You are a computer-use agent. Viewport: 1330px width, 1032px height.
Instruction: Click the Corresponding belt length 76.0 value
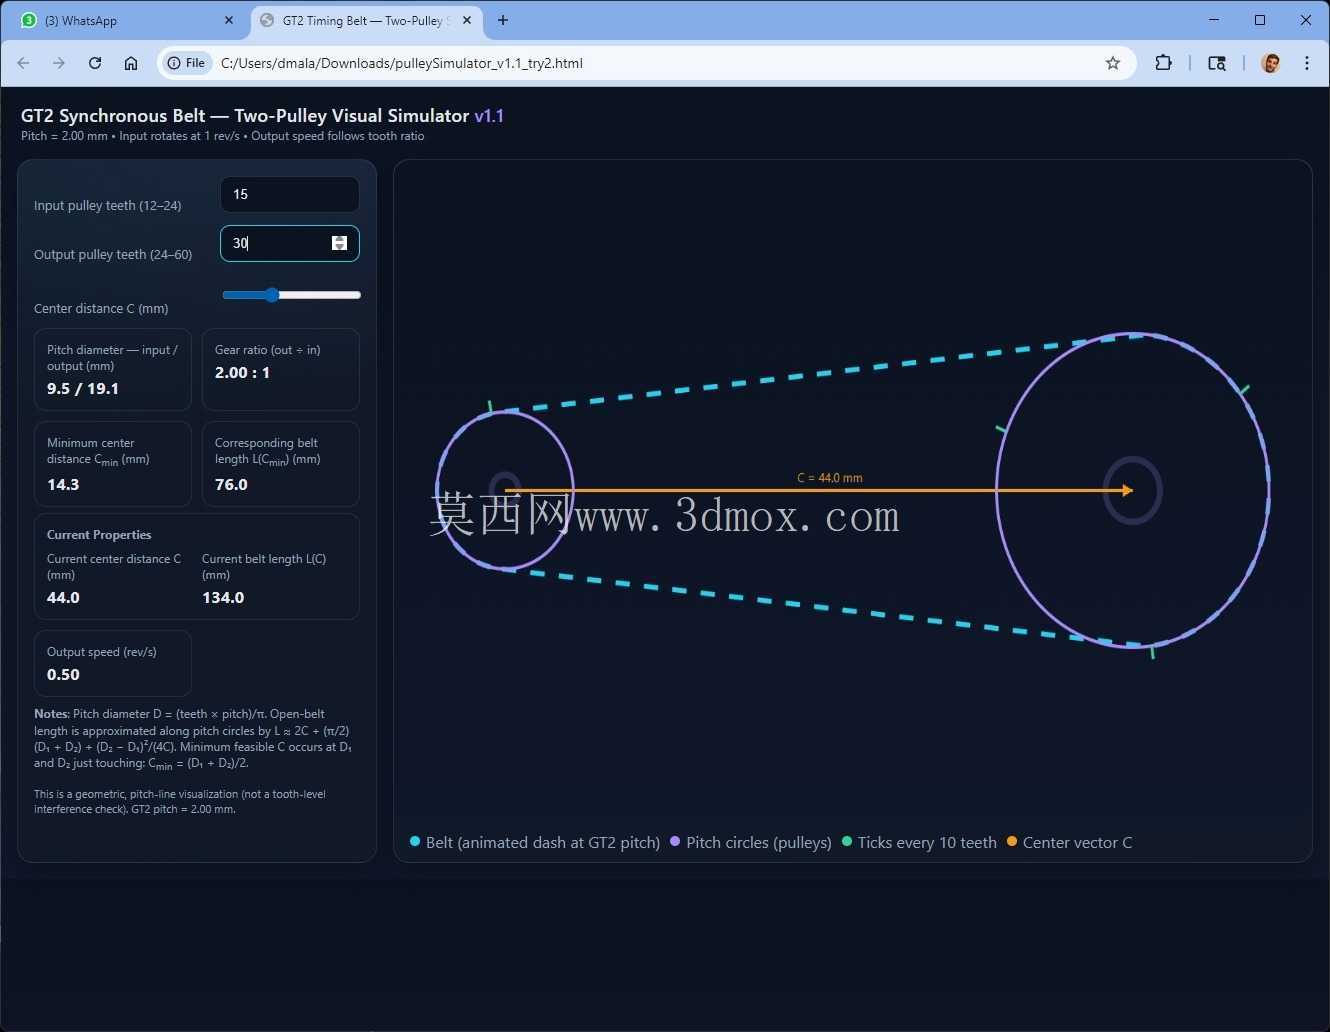[x=231, y=484]
